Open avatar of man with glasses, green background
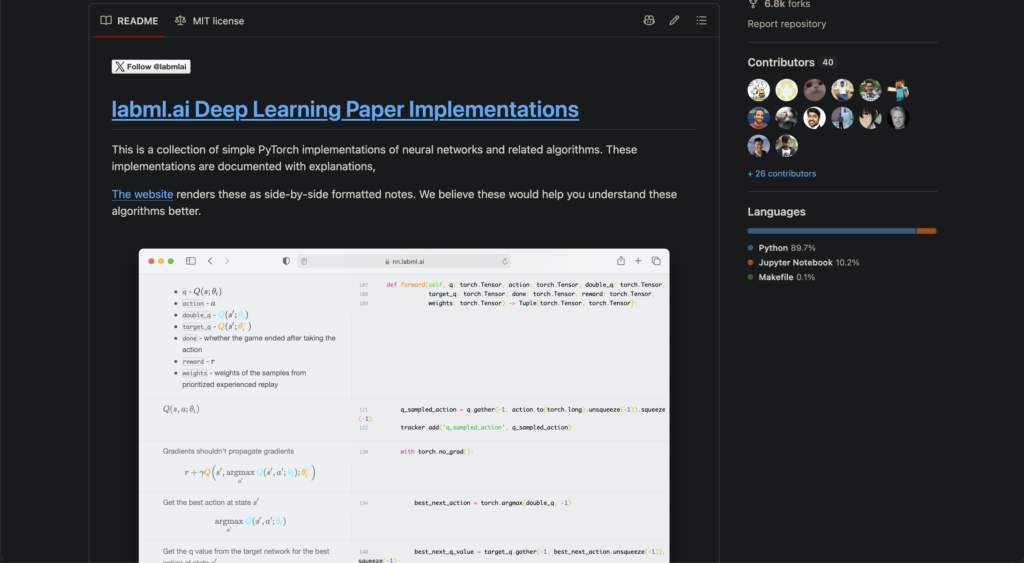 (x=870, y=89)
